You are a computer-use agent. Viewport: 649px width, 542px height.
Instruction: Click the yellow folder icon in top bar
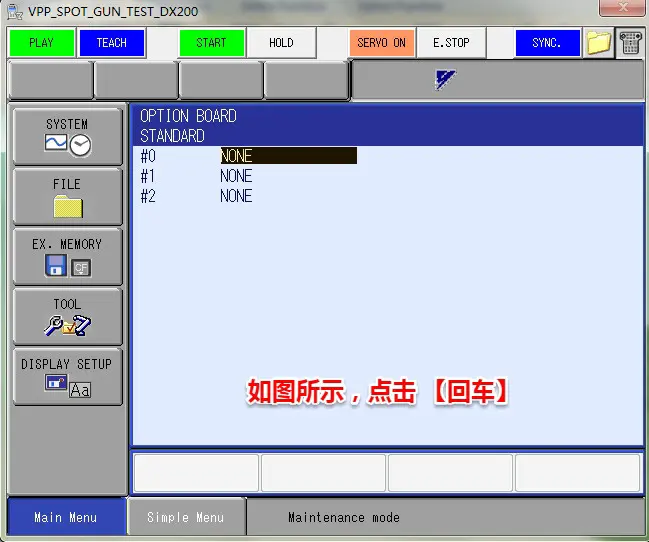point(598,43)
